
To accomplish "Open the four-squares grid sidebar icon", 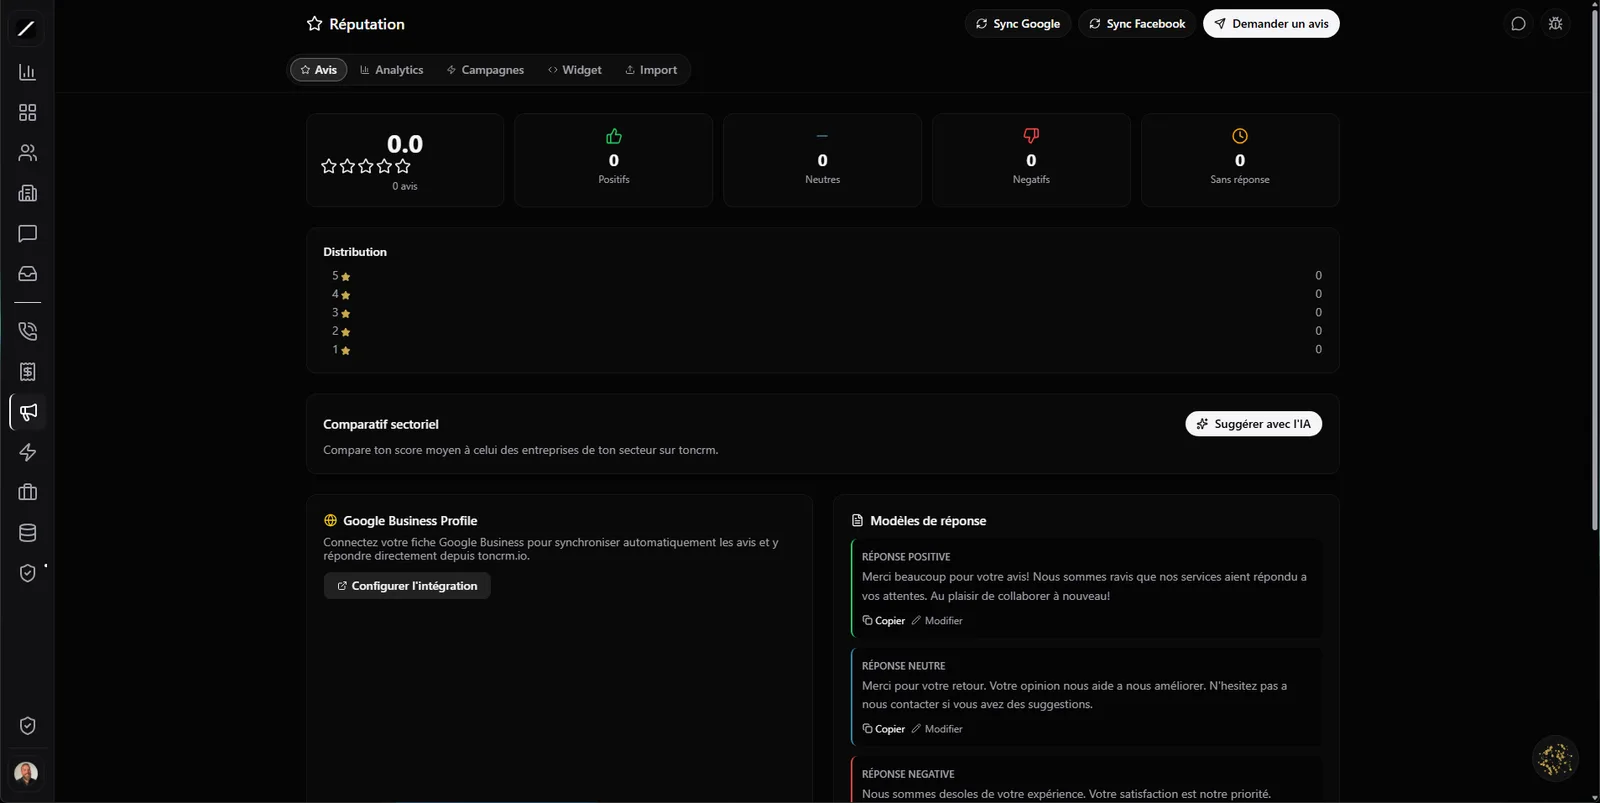I will [x=27, y=113].
